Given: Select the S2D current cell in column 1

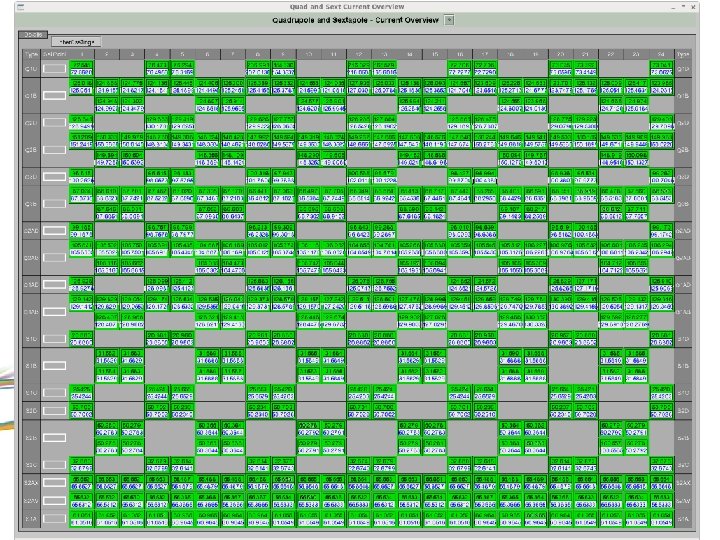Looking at the screenshot, I should [81, 411].
